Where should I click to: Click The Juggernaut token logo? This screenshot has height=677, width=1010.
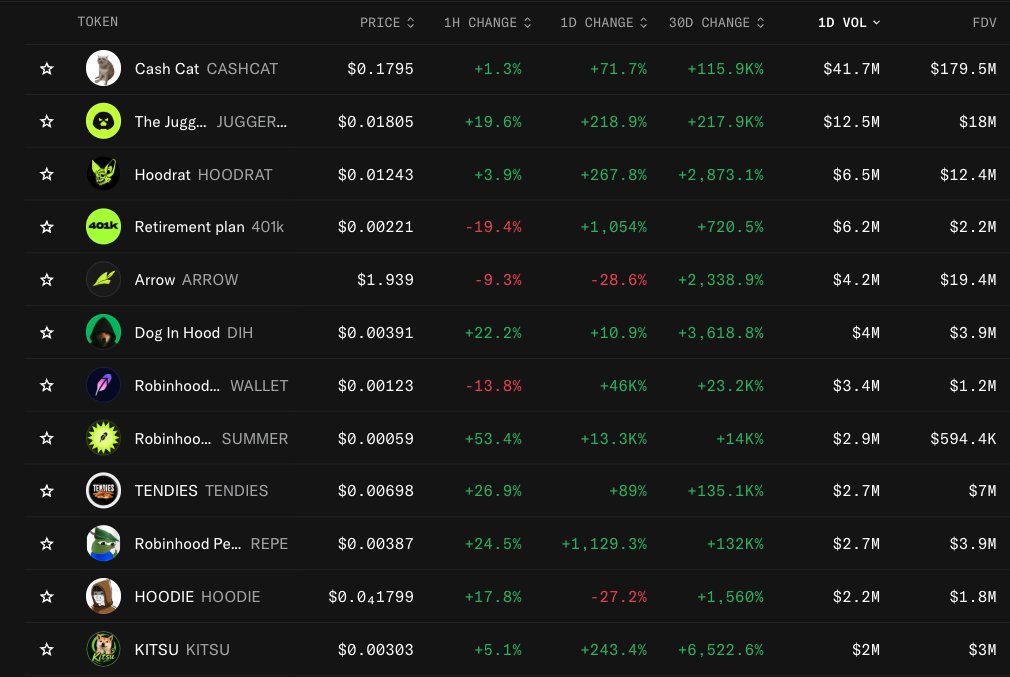pos(103,121)
